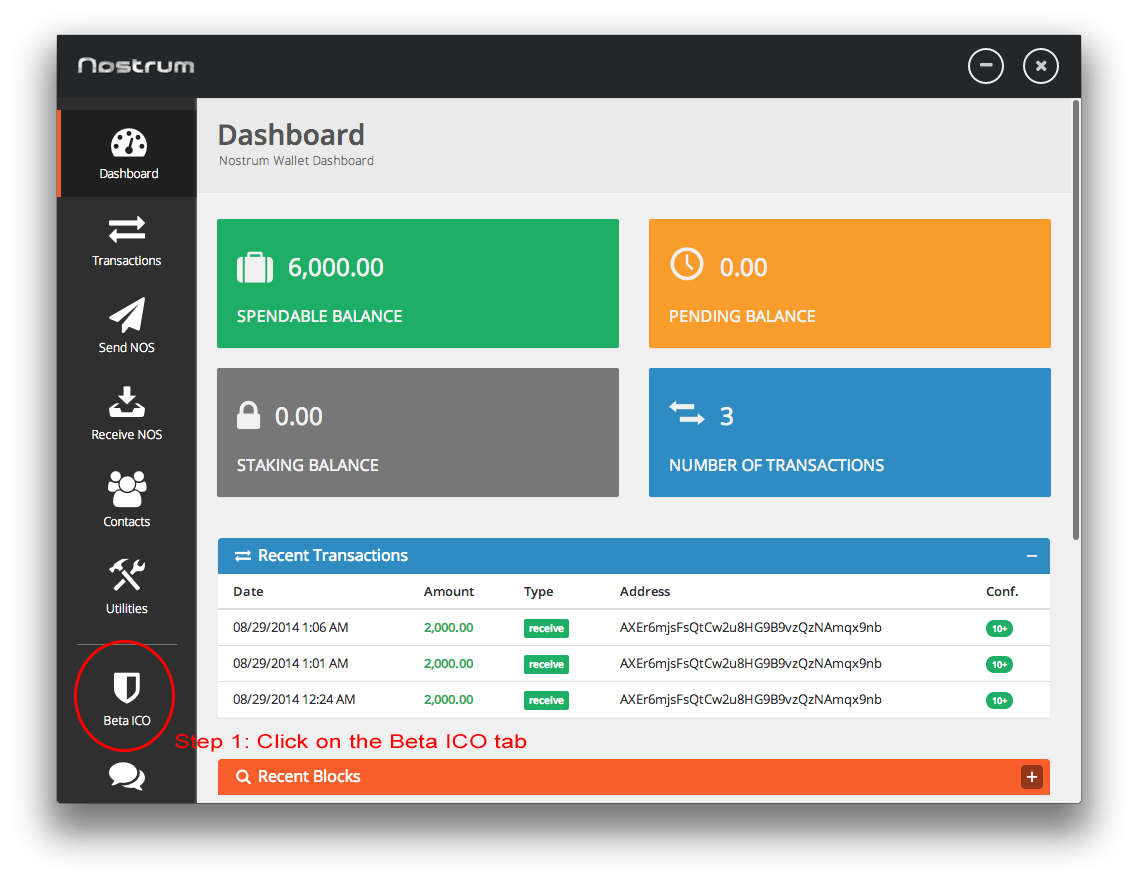
Task: Click the main window vertical scrollbar
Action: (x=1076, y=319)
